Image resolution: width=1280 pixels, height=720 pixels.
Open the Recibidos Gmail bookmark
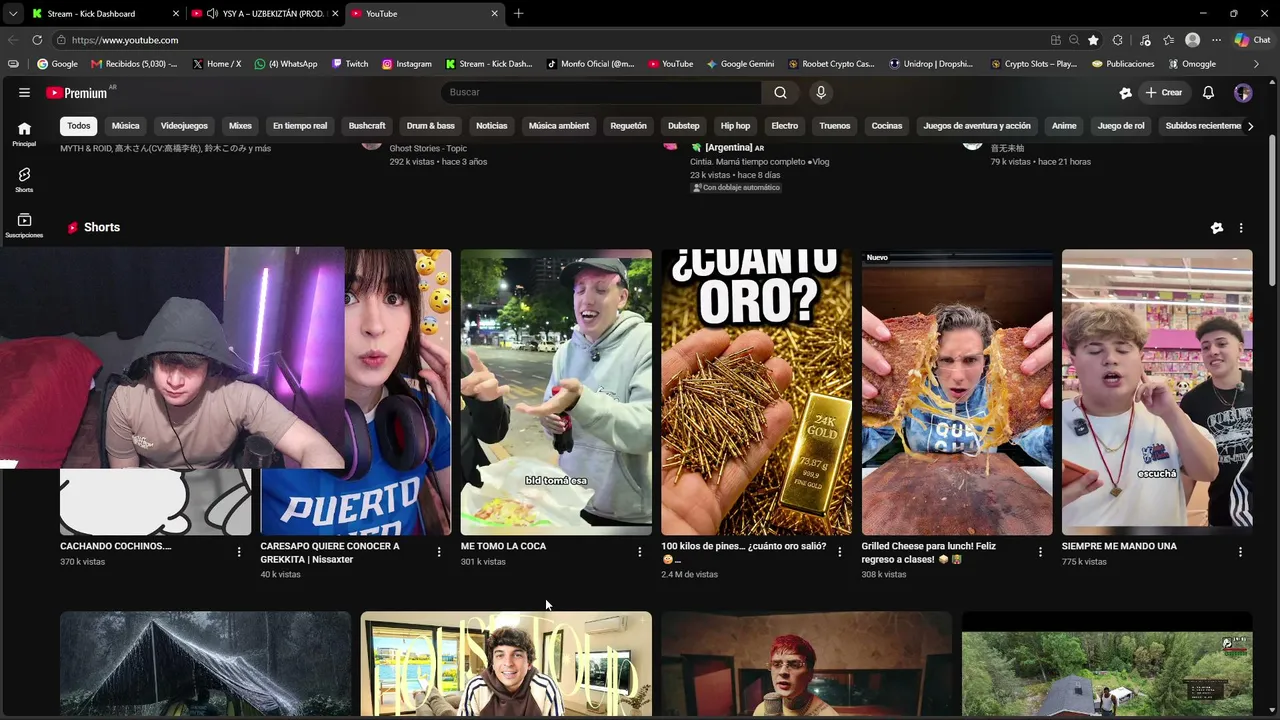(134, 64)
